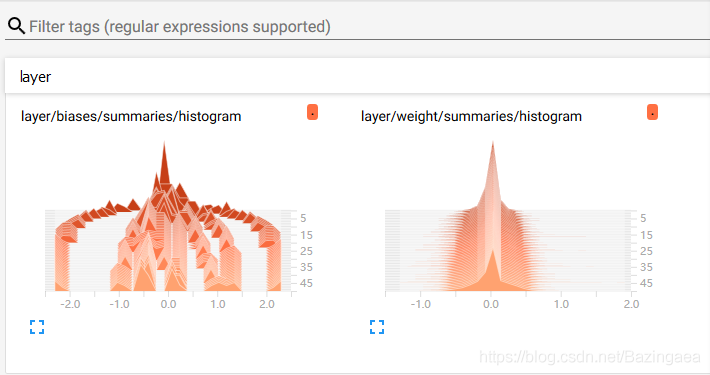Click orange run swatch on weight histogram

click(x=652, y=112)
